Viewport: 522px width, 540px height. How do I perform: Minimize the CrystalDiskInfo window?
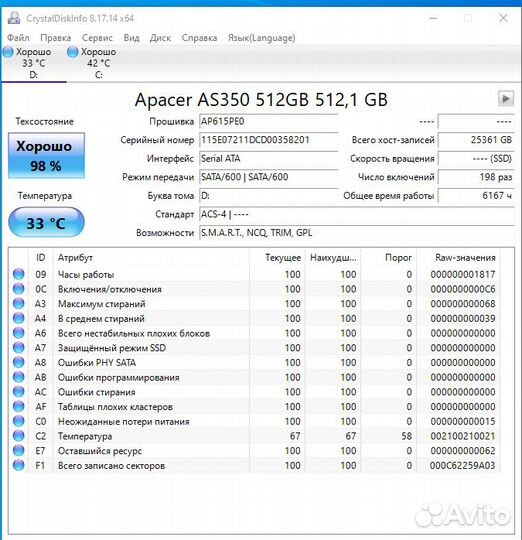tap(433, 18)
